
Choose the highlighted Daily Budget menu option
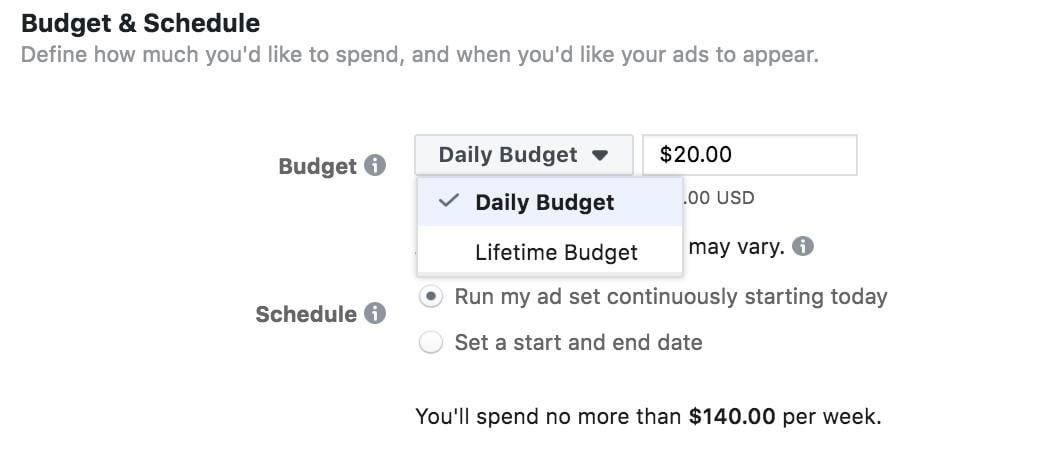click(545, 202)
